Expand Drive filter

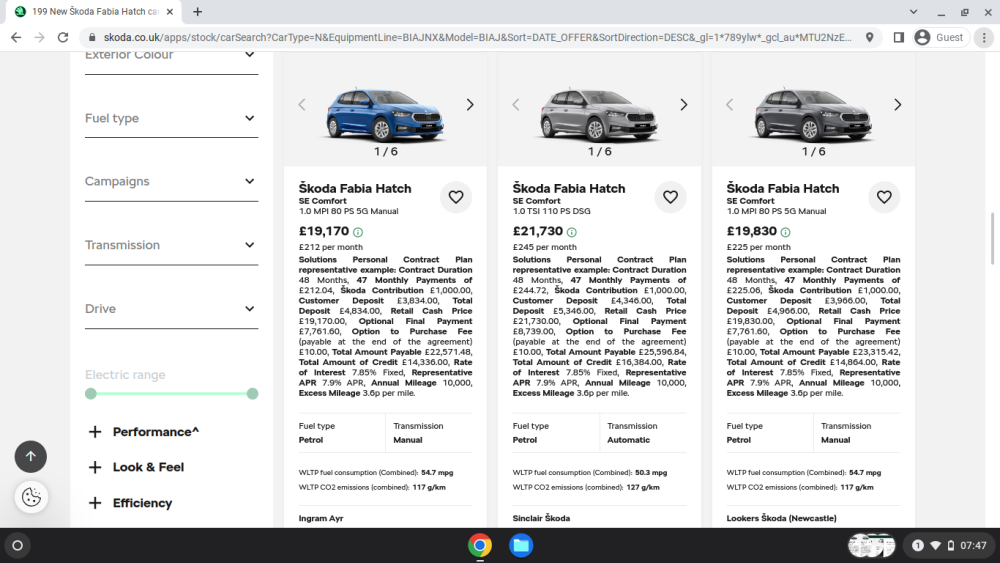point(172,309)
